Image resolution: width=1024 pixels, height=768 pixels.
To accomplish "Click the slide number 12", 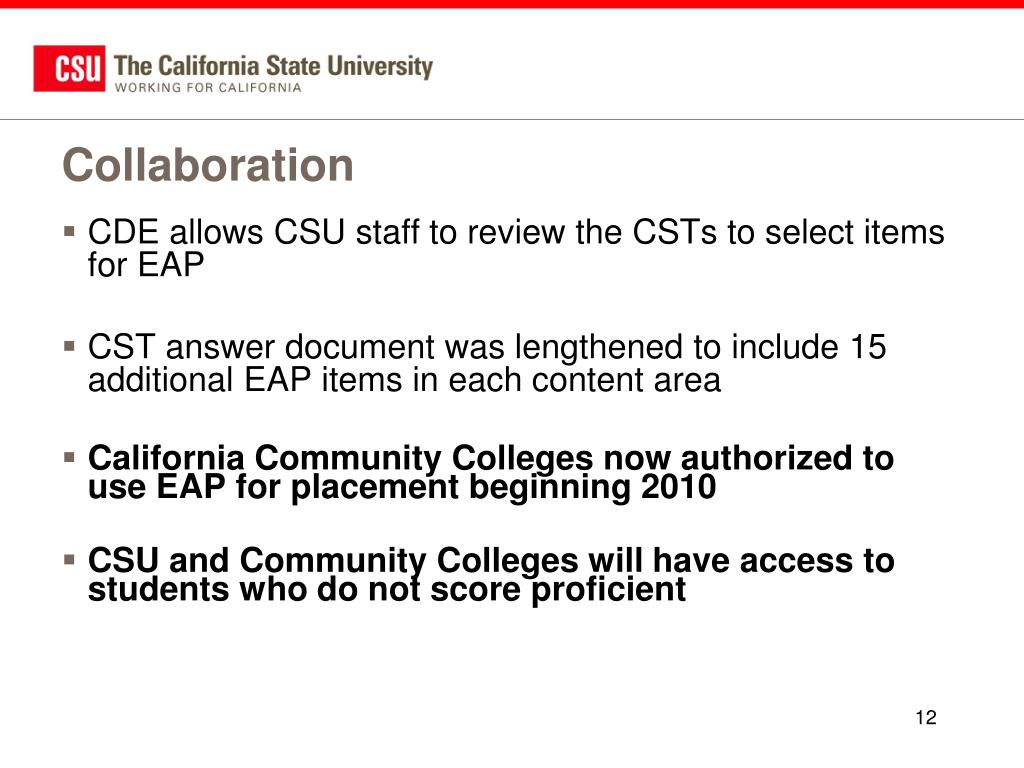I will coord(926,718).
